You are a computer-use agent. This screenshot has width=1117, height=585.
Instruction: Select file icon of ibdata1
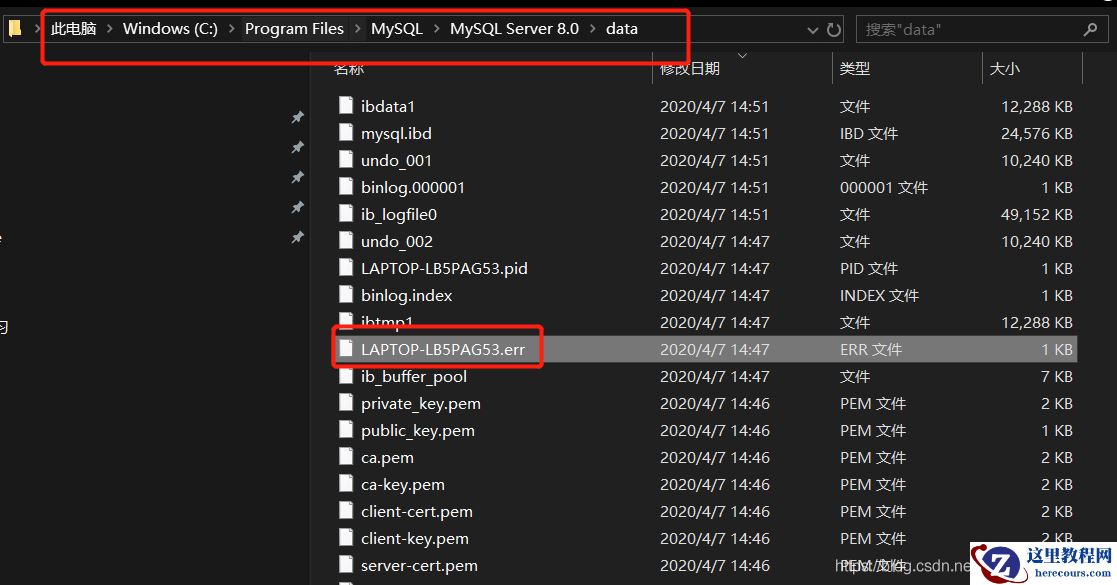pyautogui.click(x=346, y=106)
